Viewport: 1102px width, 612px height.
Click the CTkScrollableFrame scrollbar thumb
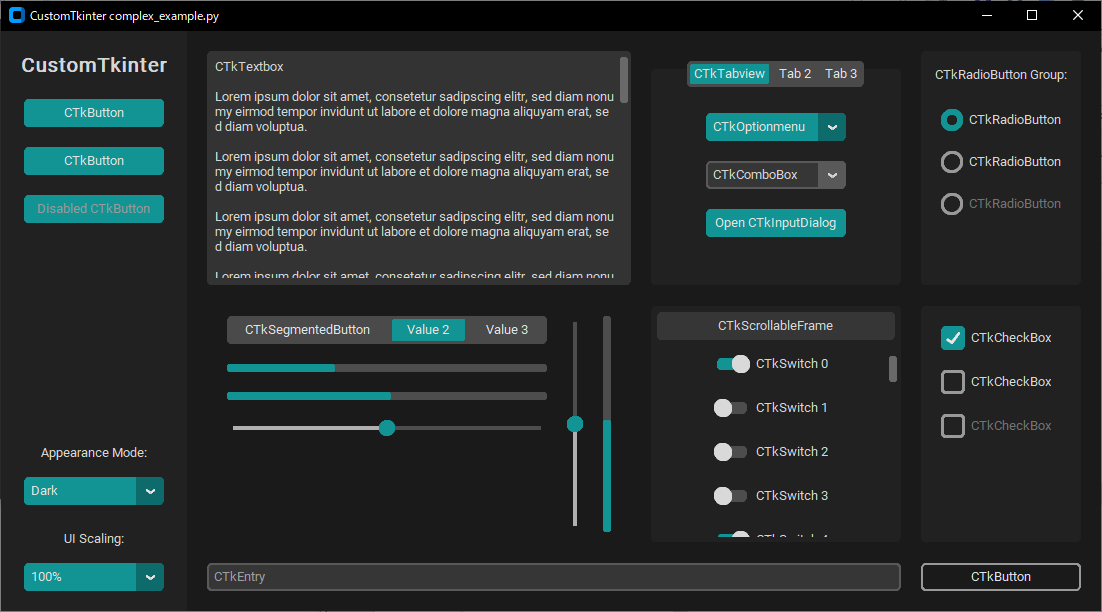(x=893, y=369)
